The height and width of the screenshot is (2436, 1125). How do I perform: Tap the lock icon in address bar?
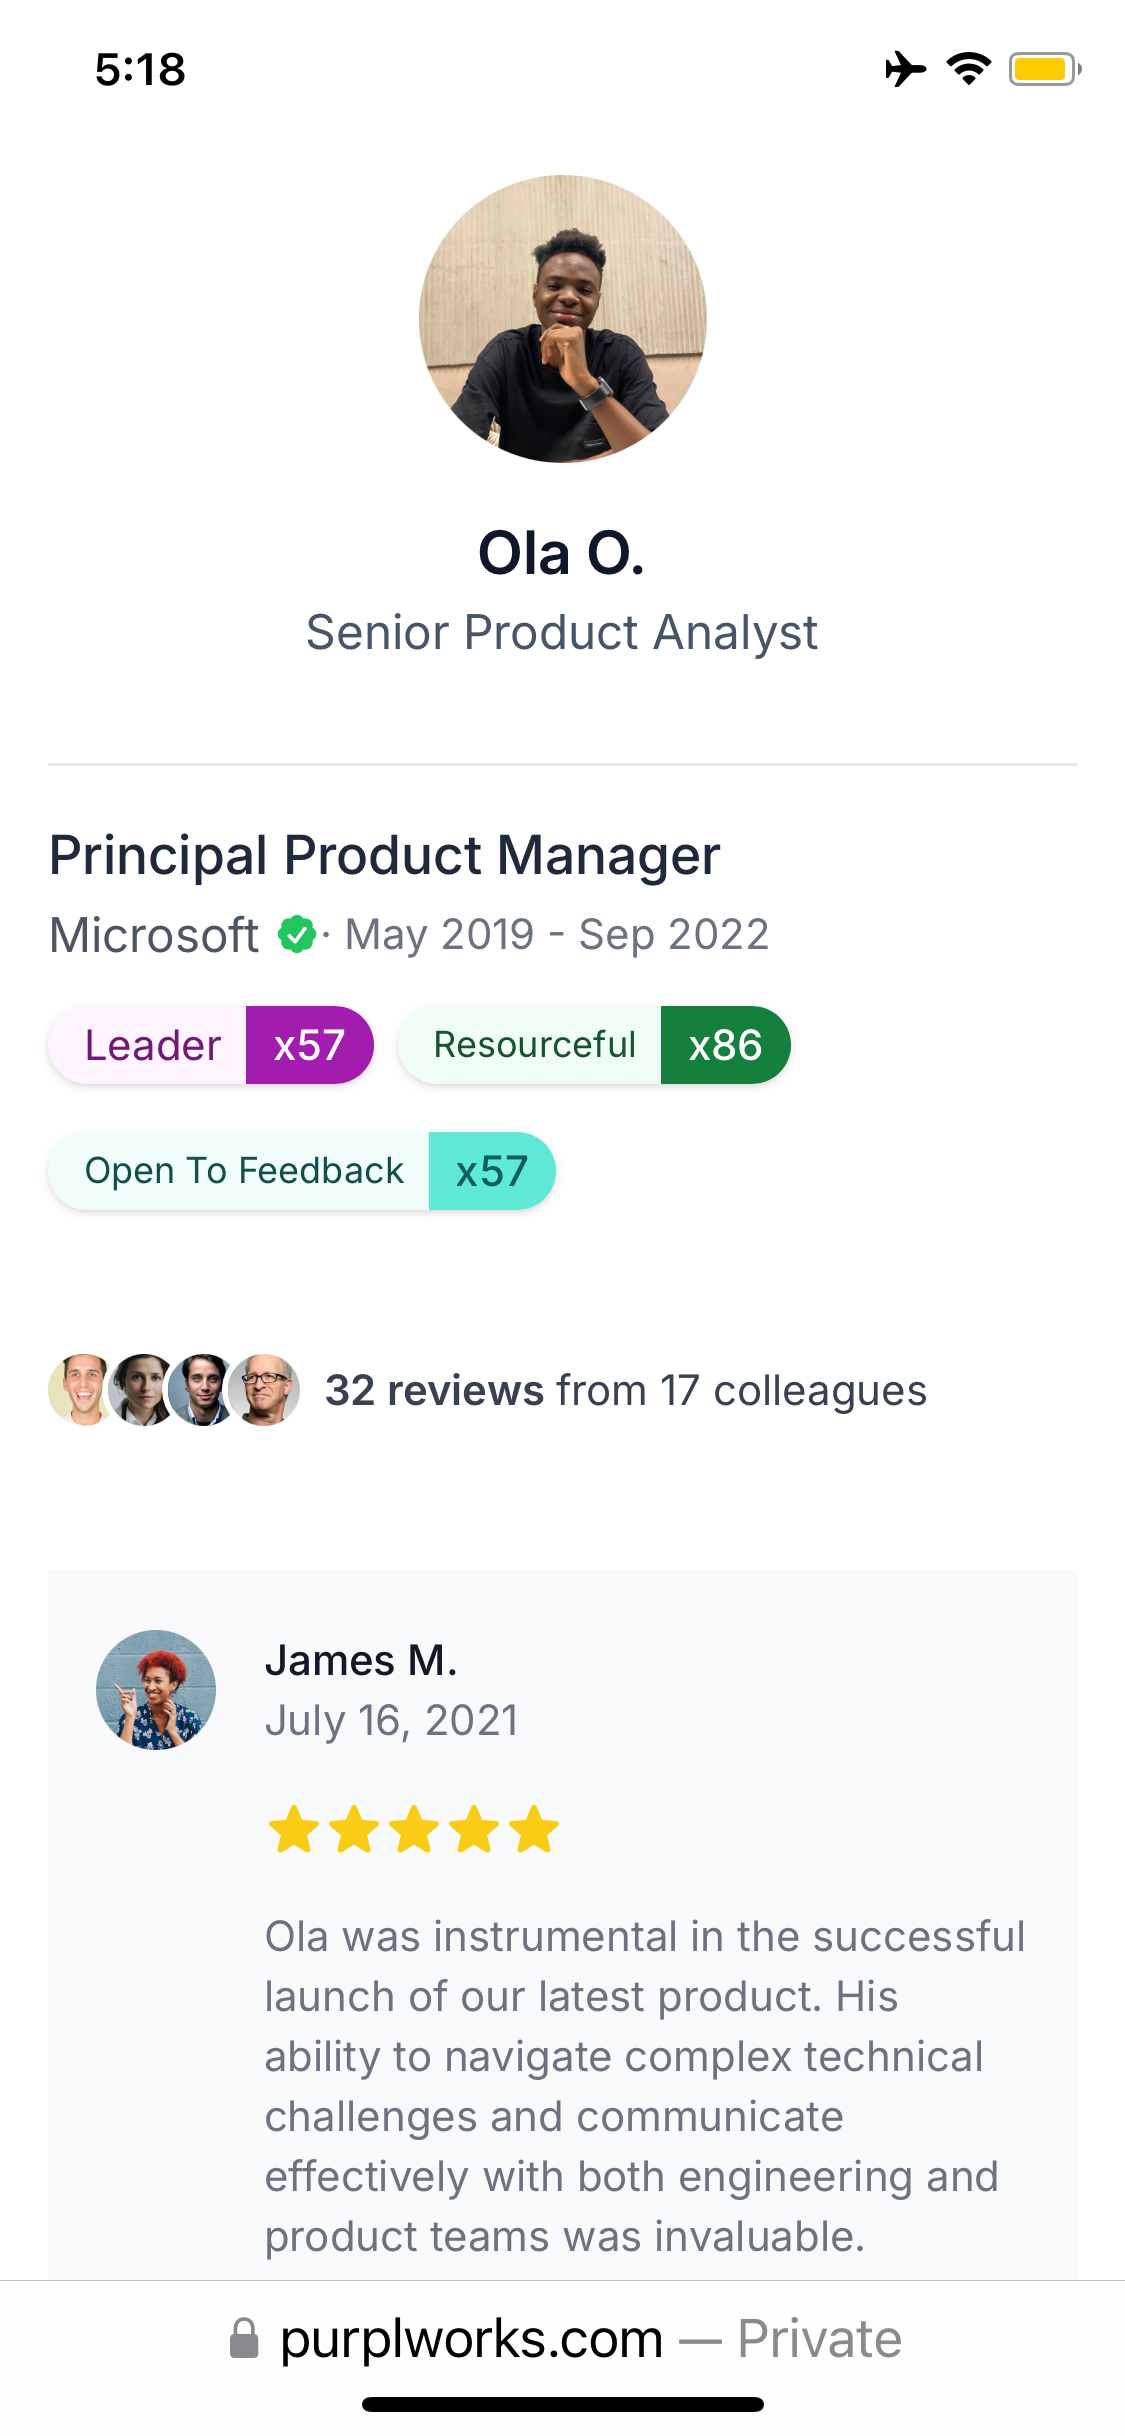(x=244, y=2339)
